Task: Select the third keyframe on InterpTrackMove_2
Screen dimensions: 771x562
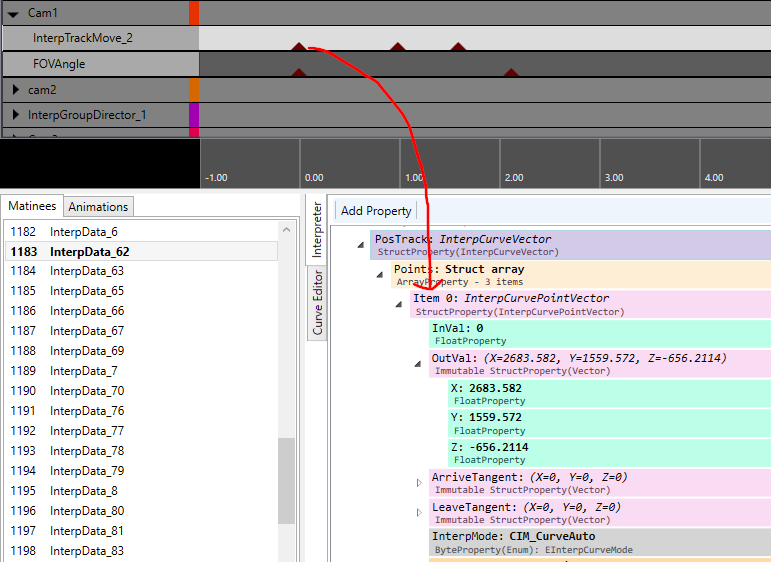Action: click(x=458, y=46)
